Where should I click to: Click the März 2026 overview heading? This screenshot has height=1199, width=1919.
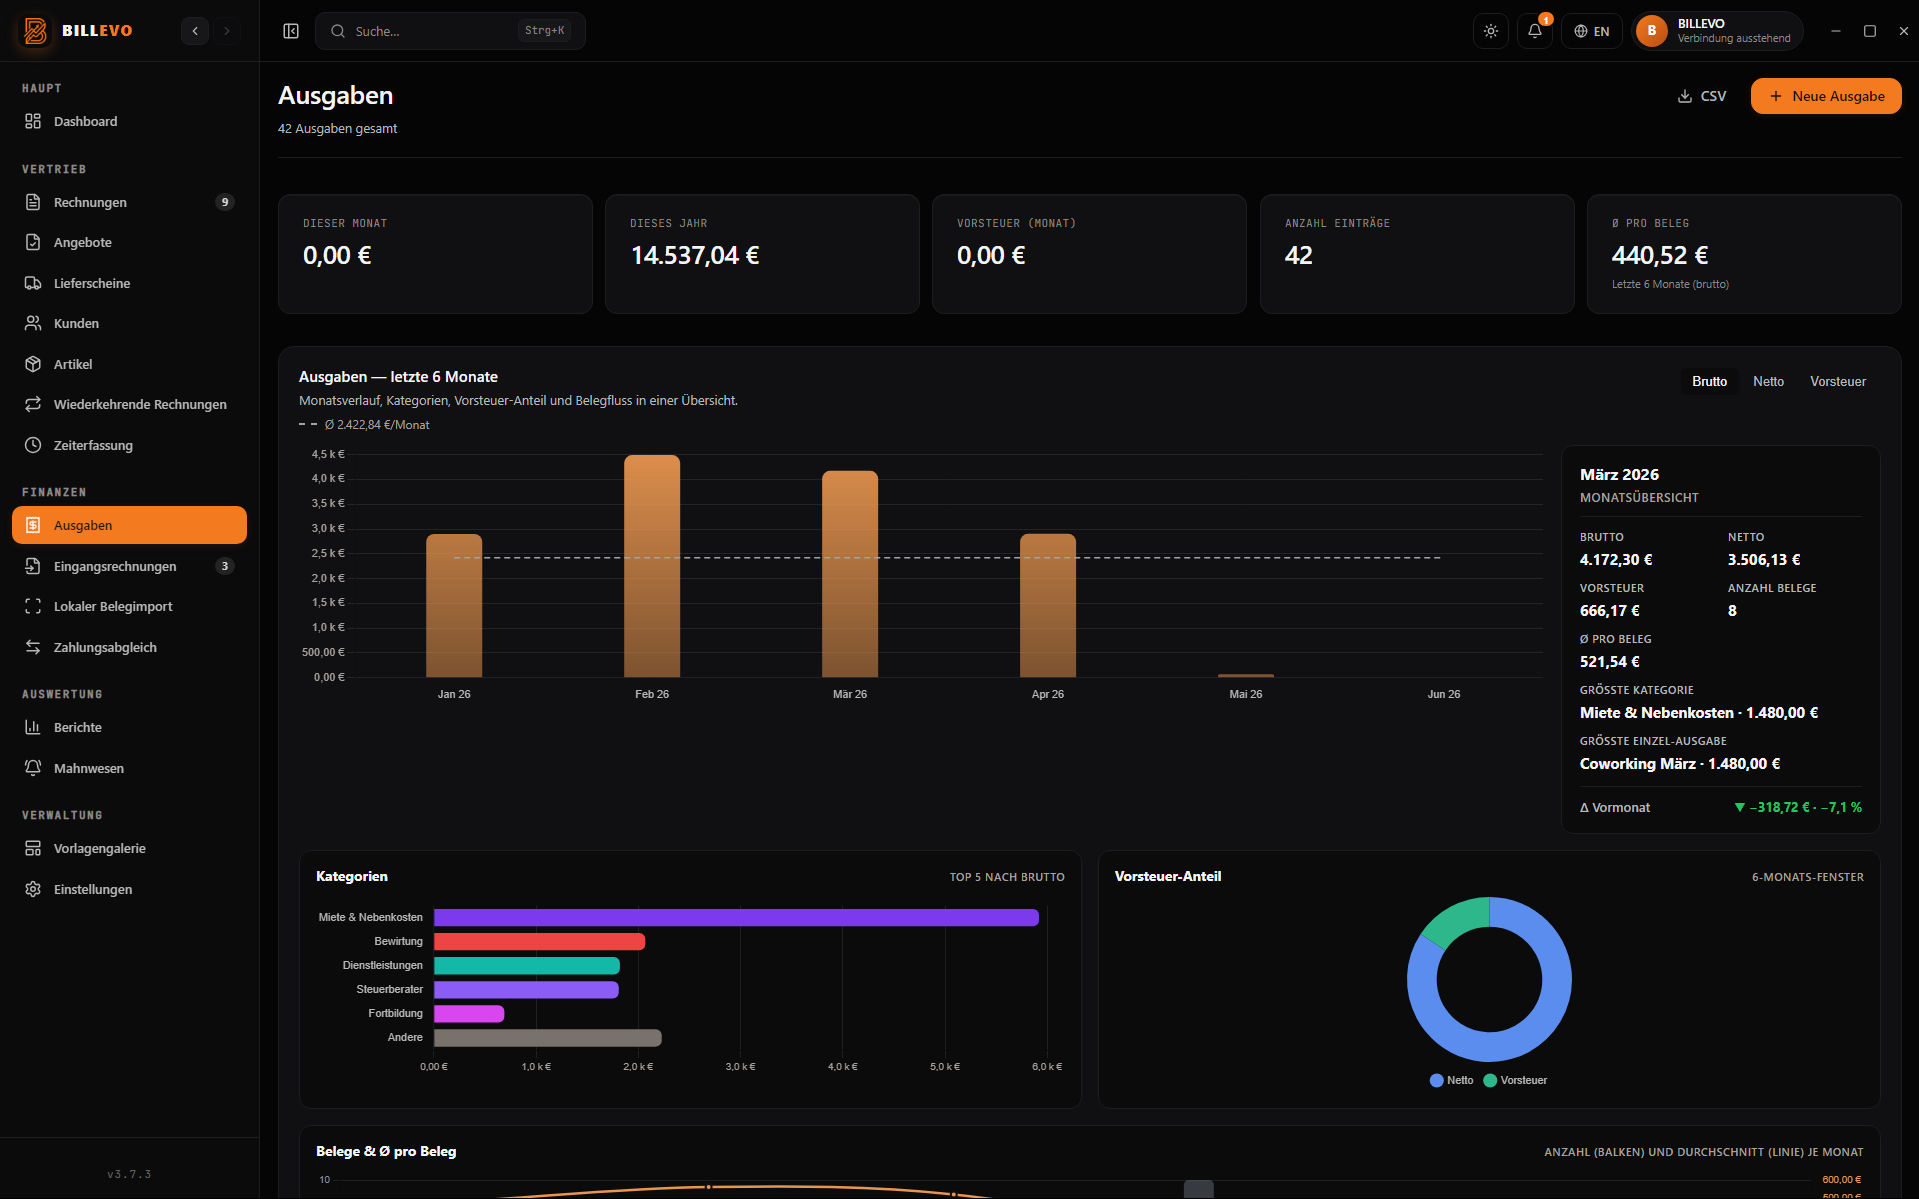click(x=1619, y=474)
